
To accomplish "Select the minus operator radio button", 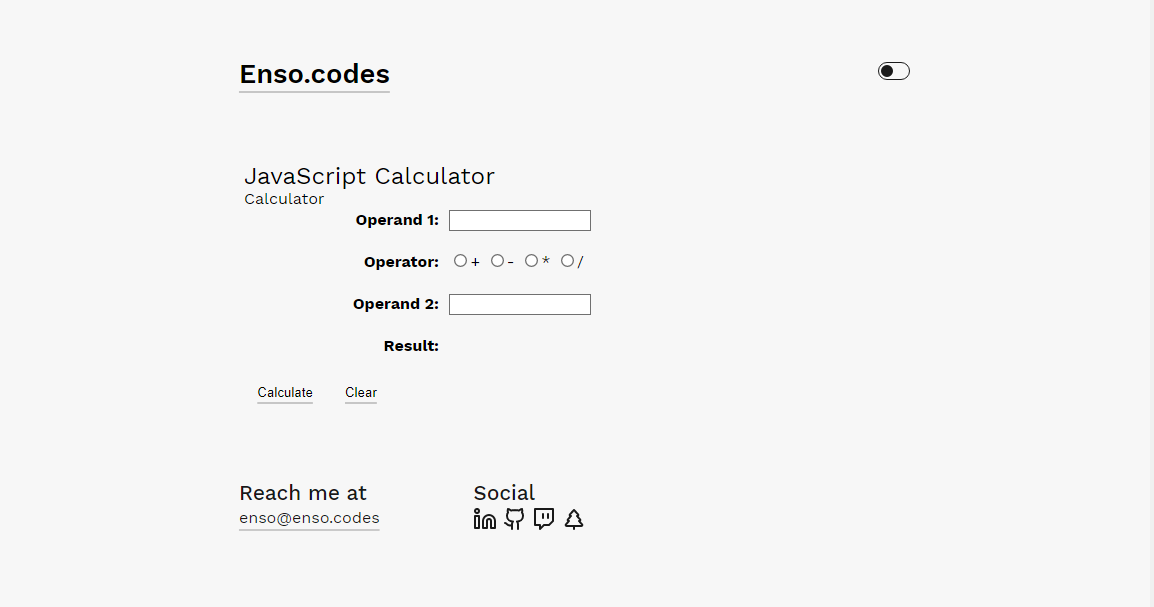I will click(x=497, y=261).
